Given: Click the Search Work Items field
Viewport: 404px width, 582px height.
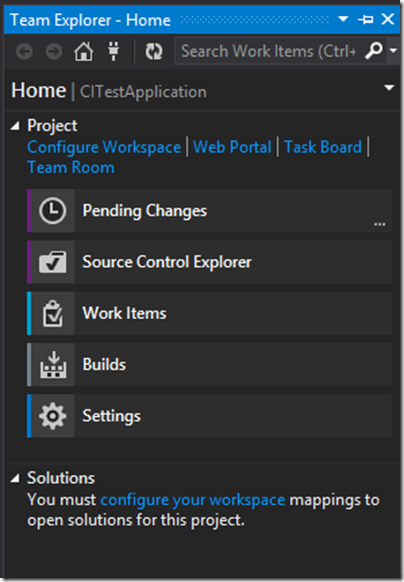Looking at the screenshot, I should click(269, 51).
